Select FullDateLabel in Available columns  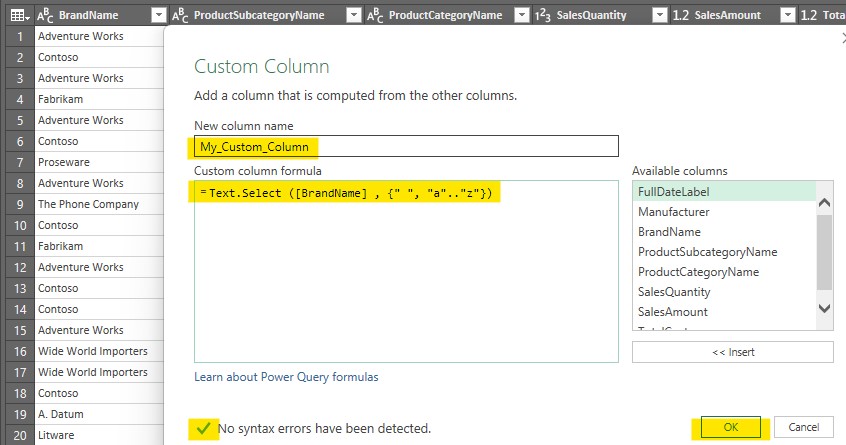[672, 192]
